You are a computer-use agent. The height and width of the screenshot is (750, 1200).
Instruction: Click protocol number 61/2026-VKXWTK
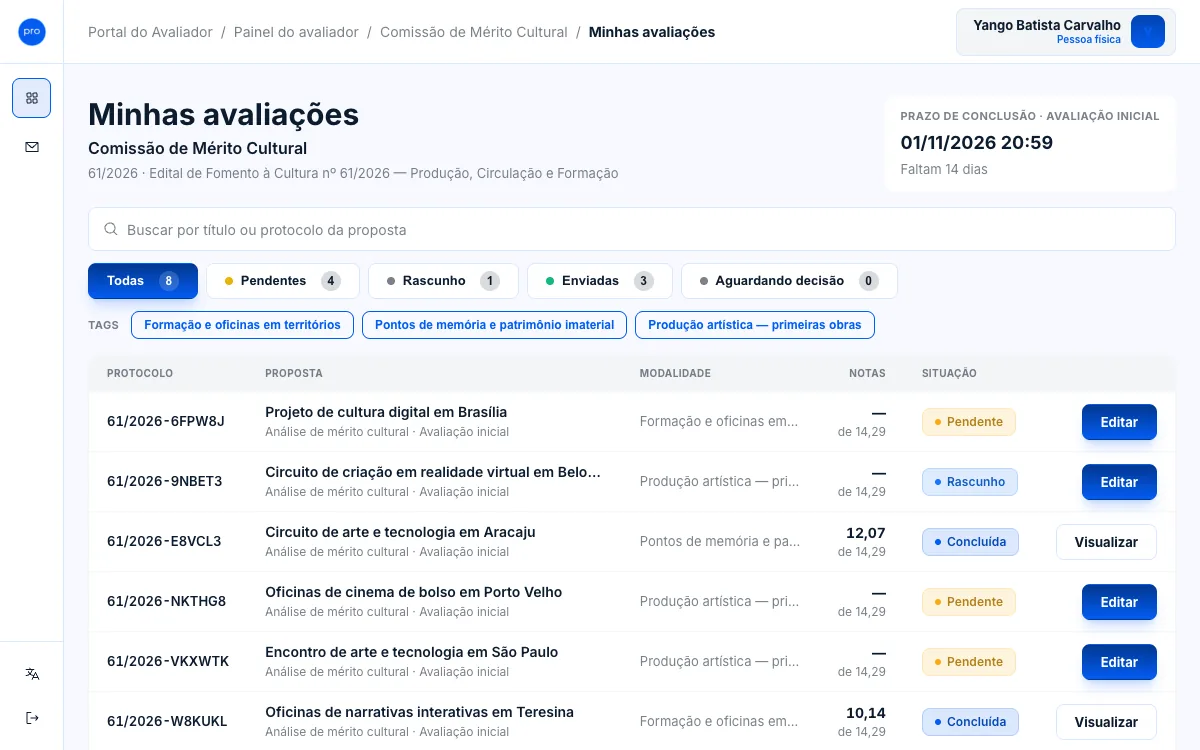coord(168,661)
